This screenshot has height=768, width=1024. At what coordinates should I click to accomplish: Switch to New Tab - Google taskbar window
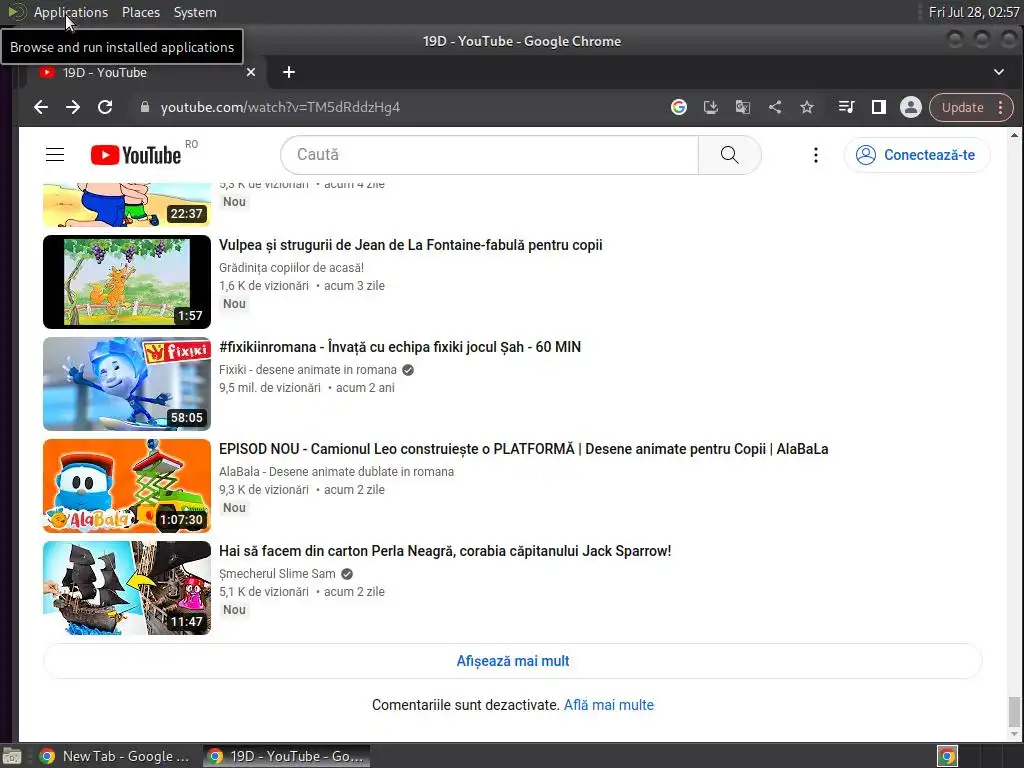(x=115, y=756)
